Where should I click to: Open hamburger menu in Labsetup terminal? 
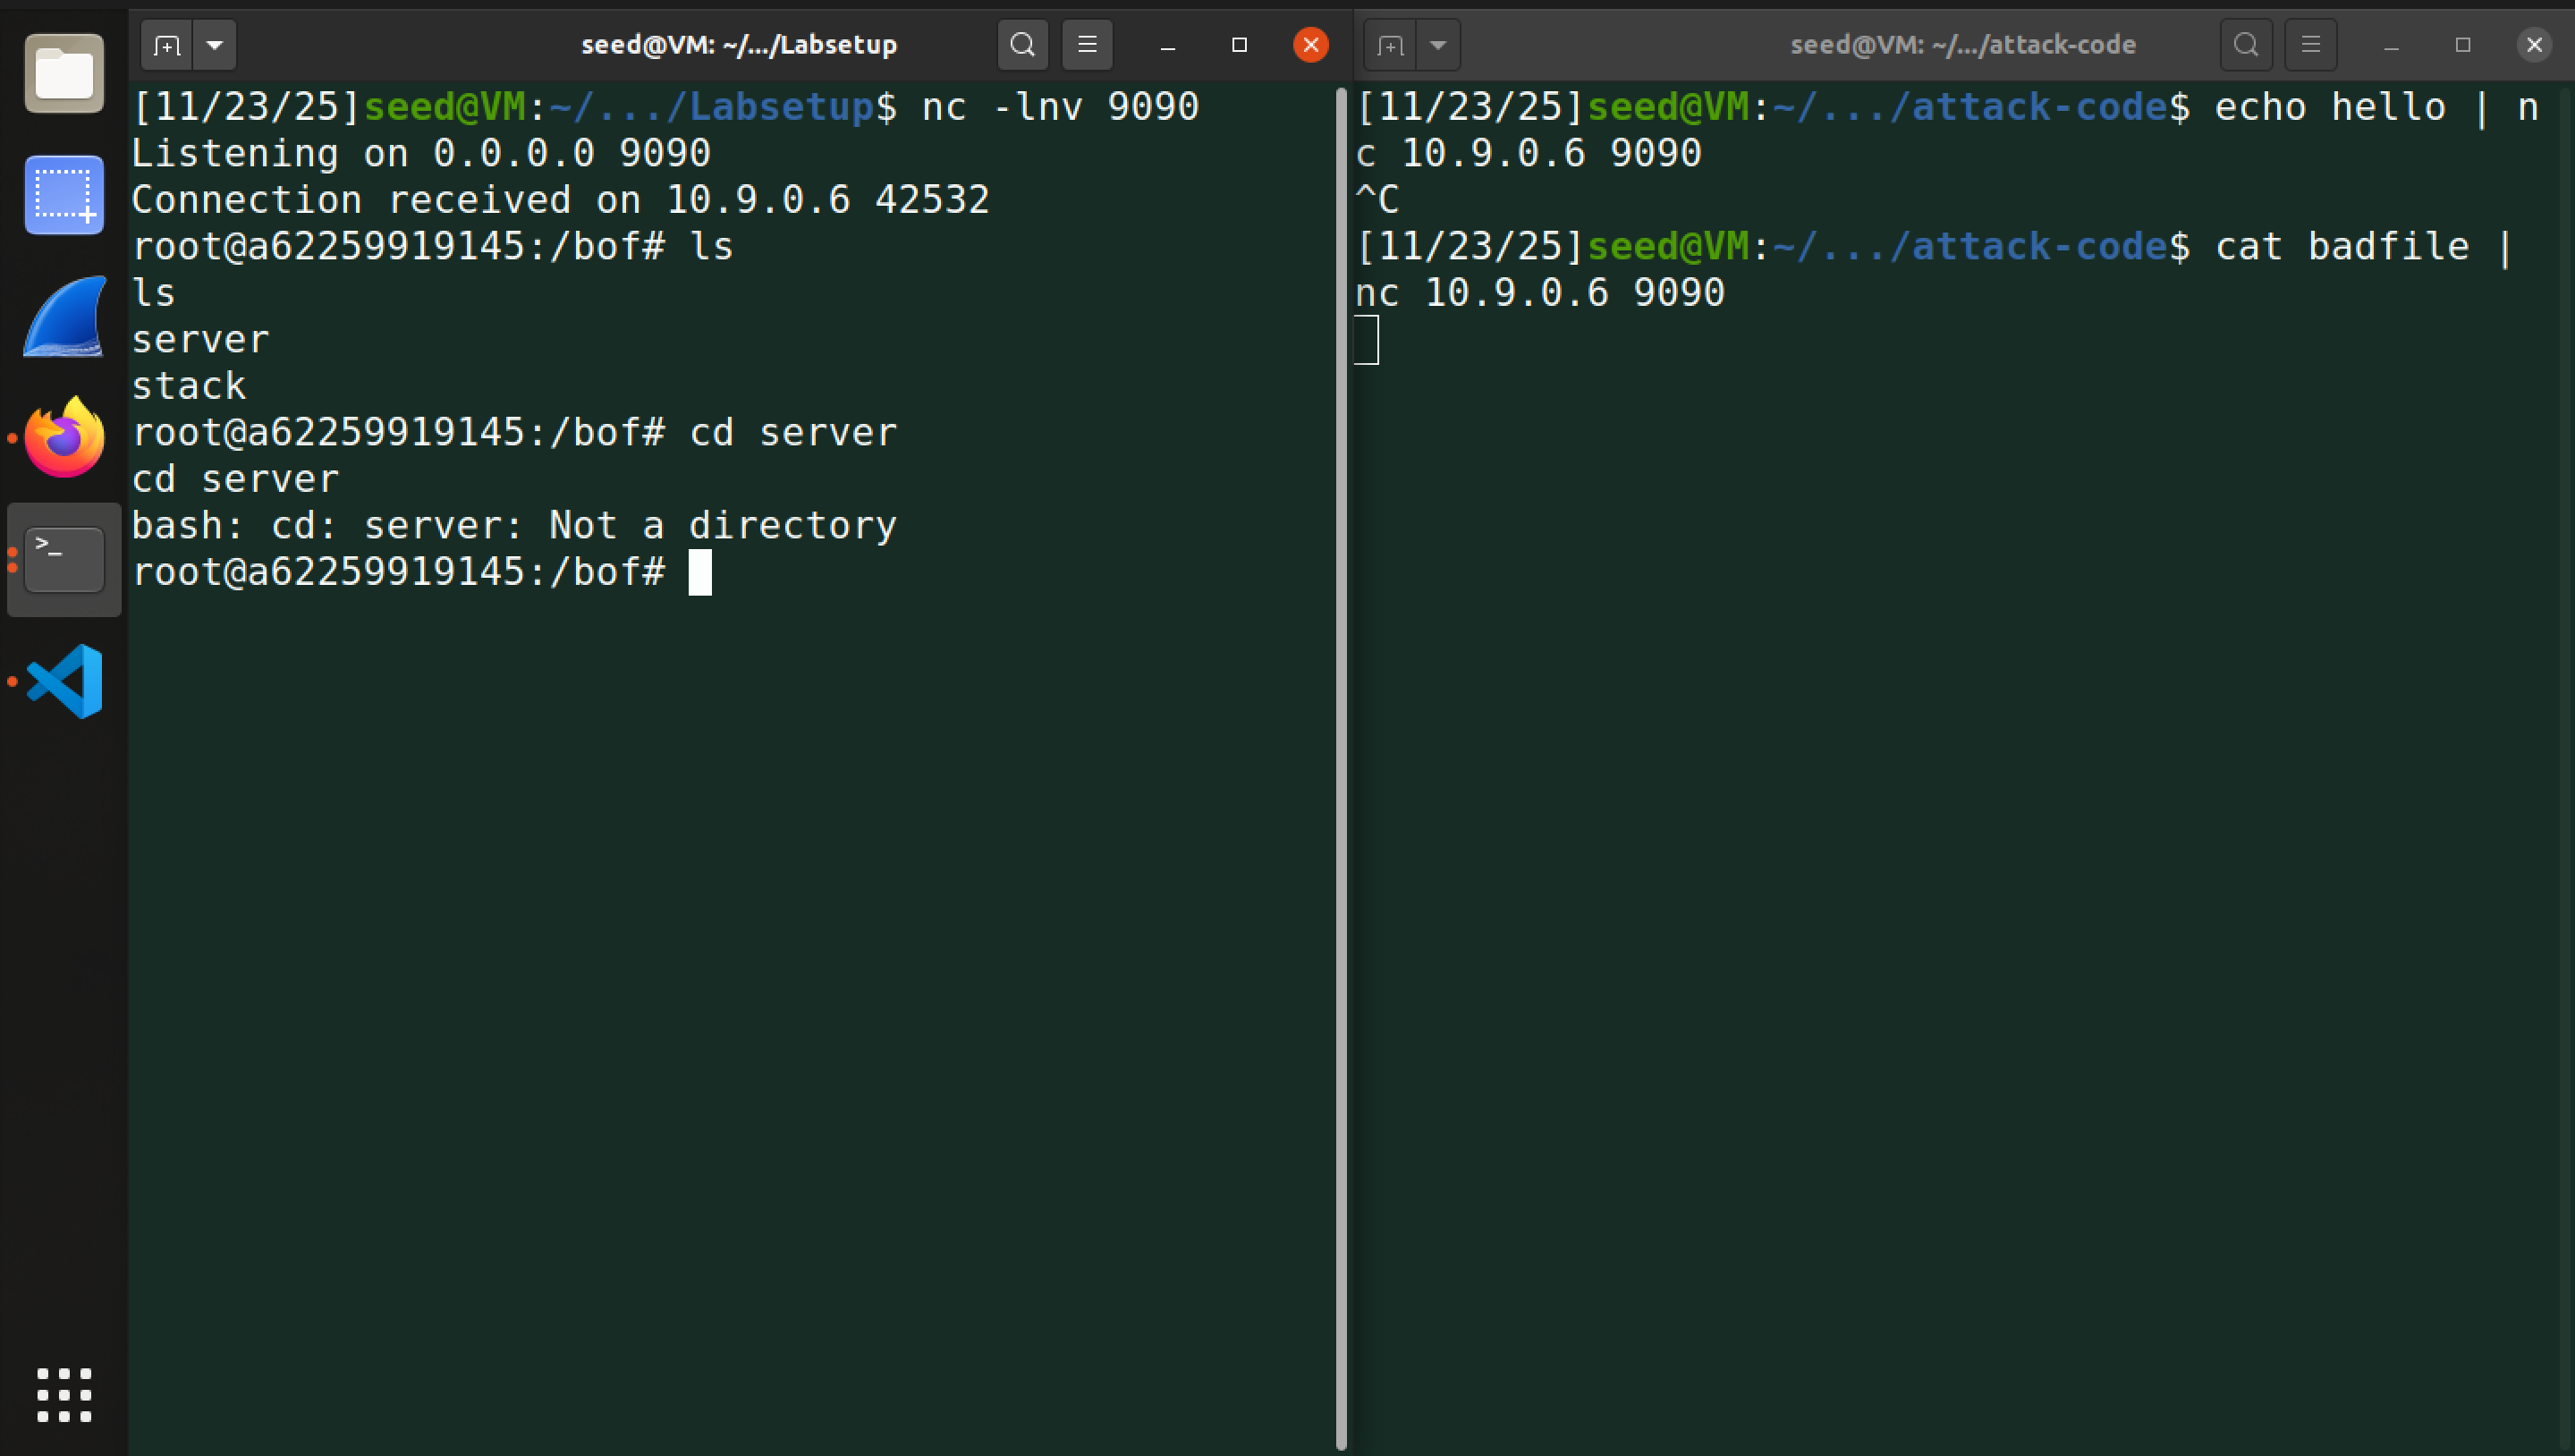1087,45
